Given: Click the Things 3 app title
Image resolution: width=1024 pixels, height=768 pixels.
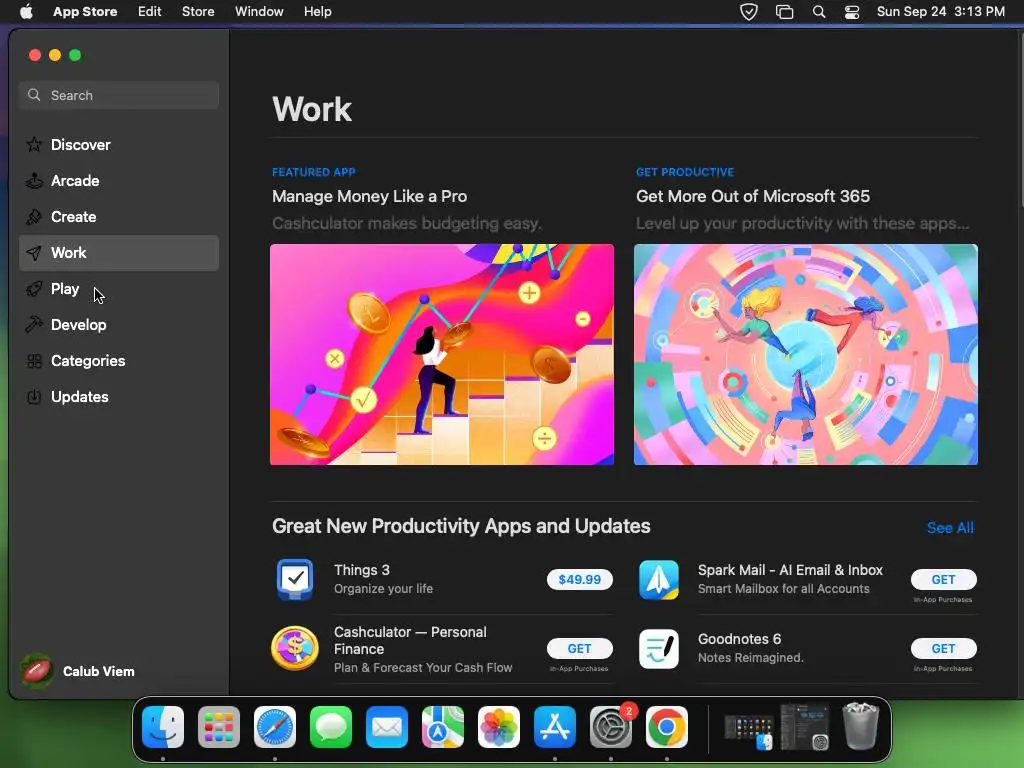Looking at the screenshot, I should [x=362, y=570].
